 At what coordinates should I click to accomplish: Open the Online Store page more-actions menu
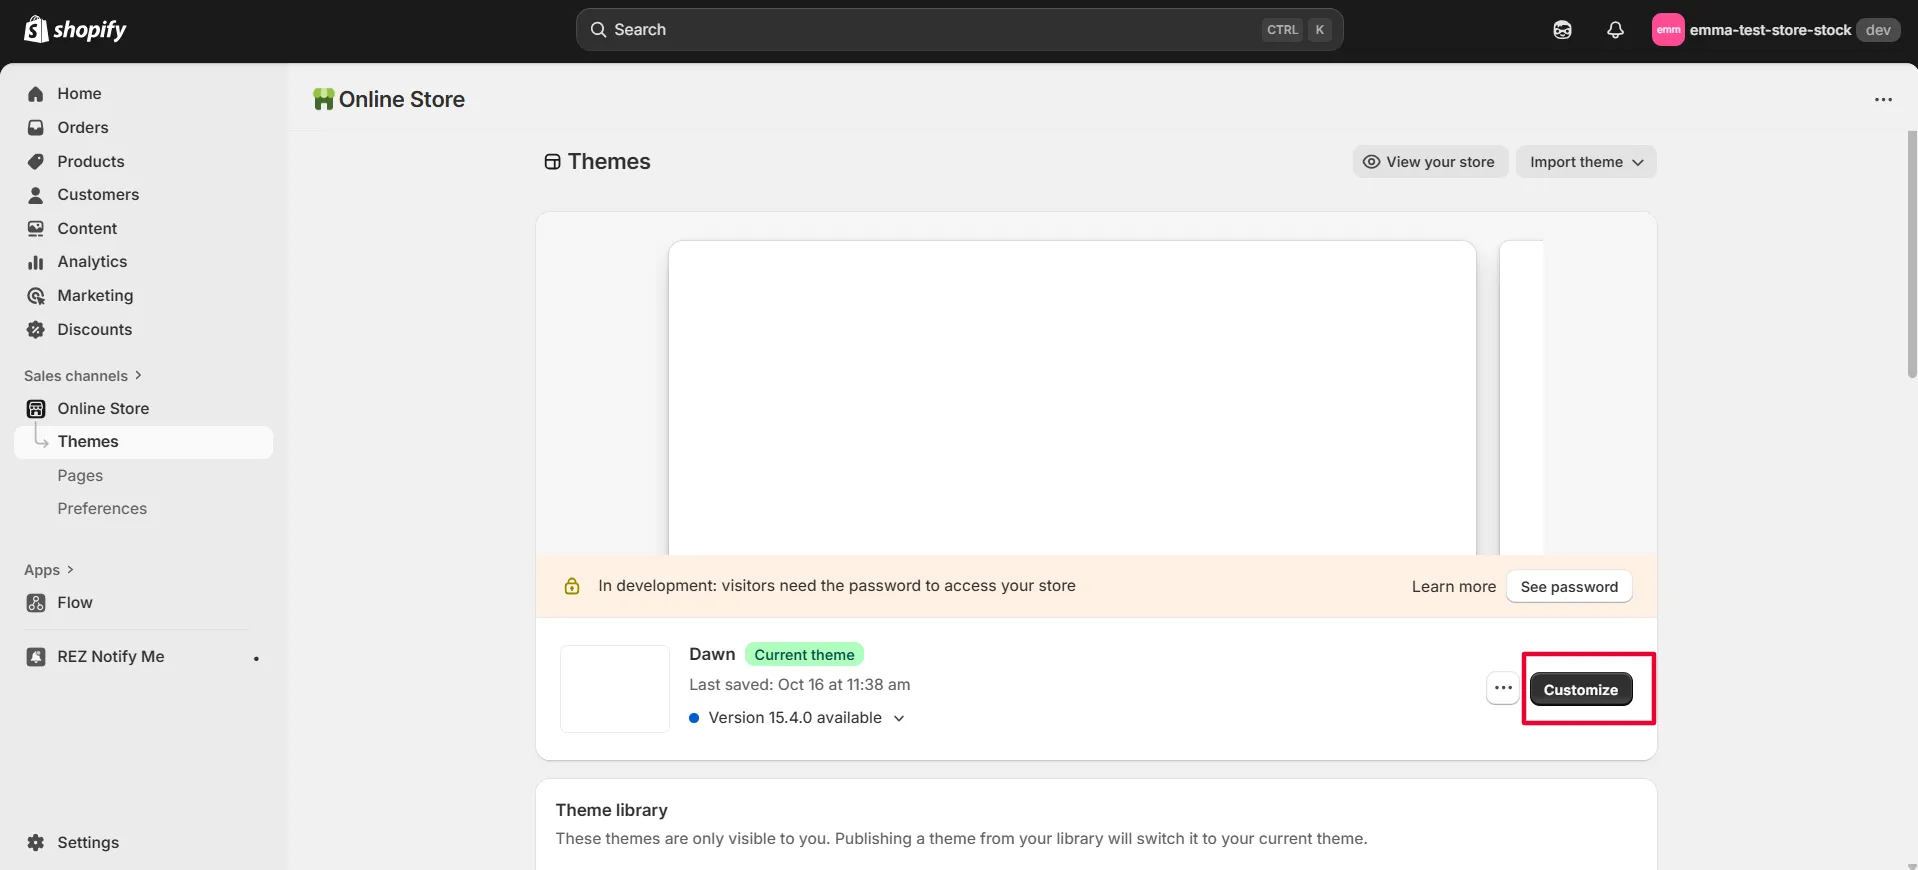point(1883,99)
